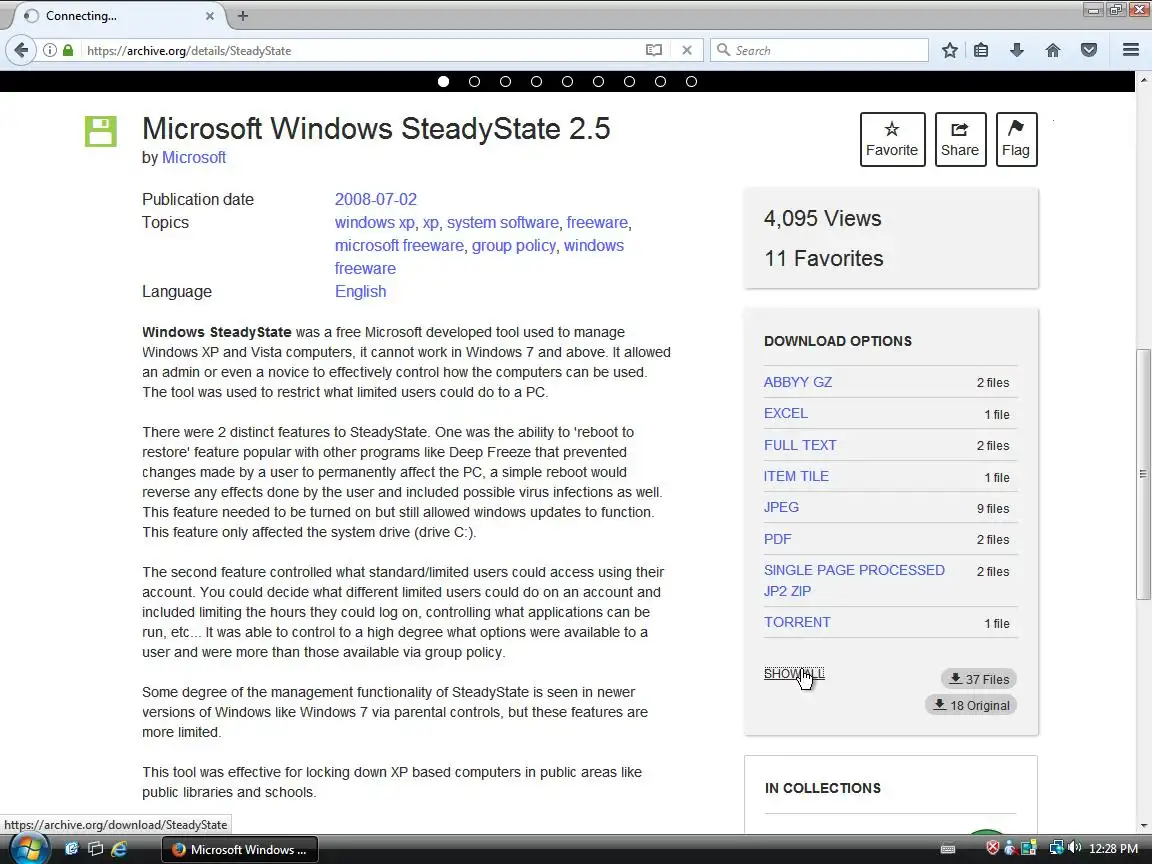Select the first carousel dot
Image resolution: width=1152 pixels, height=864 pixels.
coord(443,82)
